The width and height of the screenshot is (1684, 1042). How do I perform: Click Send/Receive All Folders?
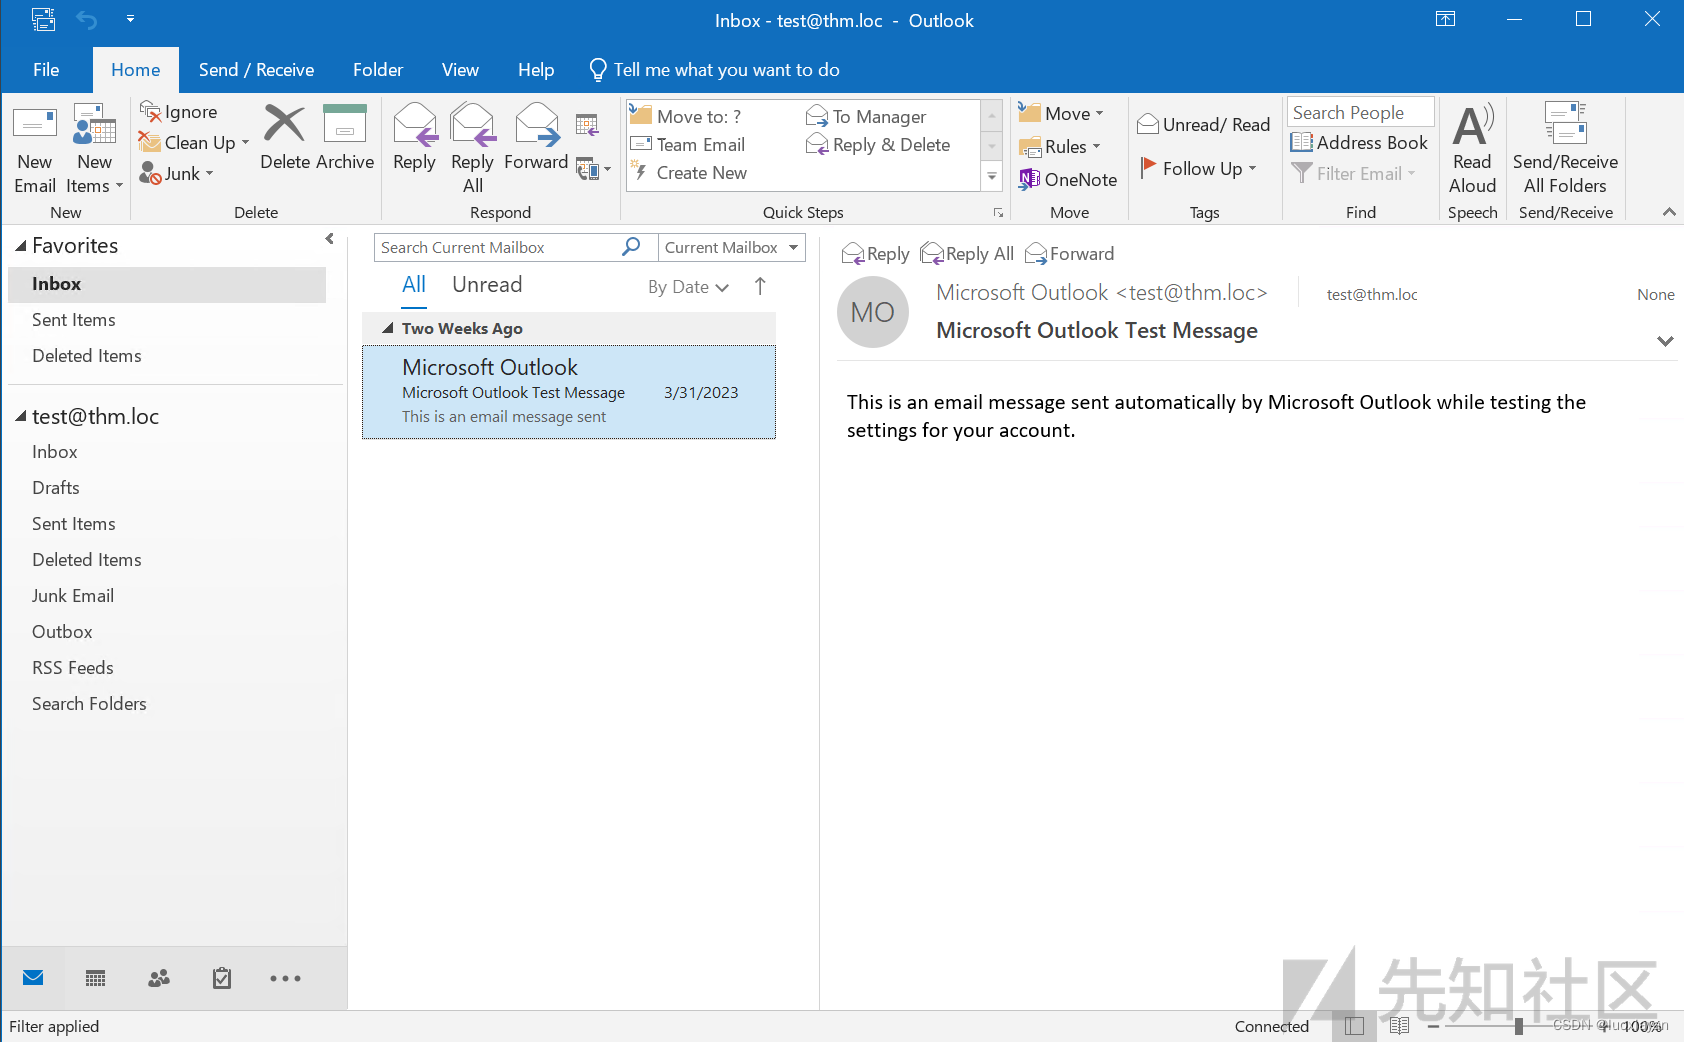[1565, 149]
